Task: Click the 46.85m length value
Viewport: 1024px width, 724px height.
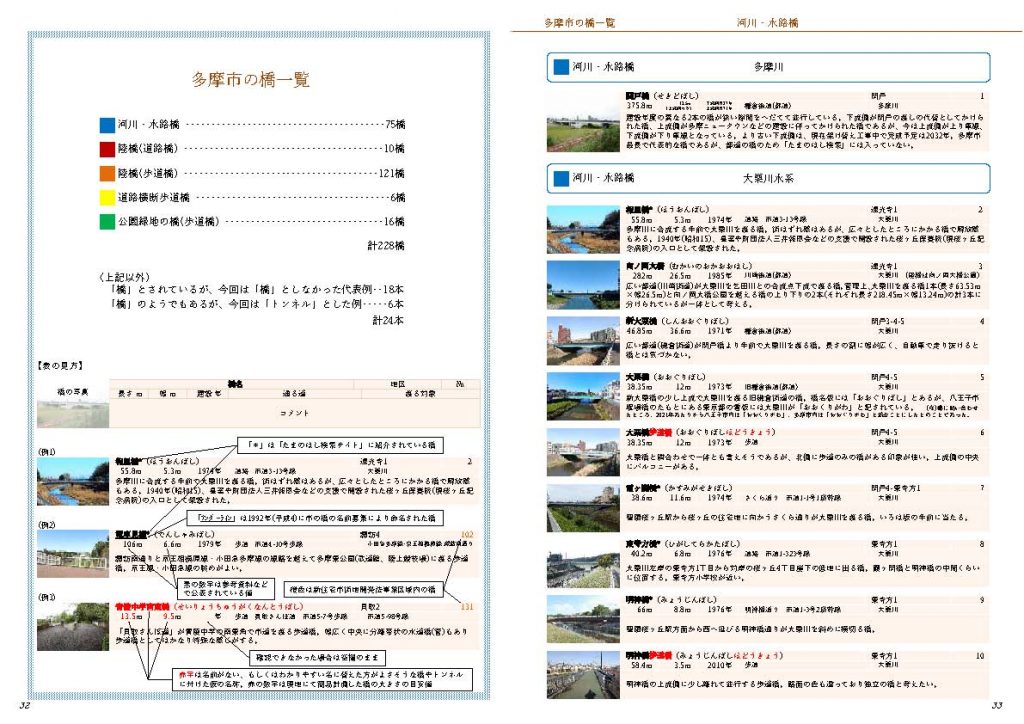Action: coord(641,331)
